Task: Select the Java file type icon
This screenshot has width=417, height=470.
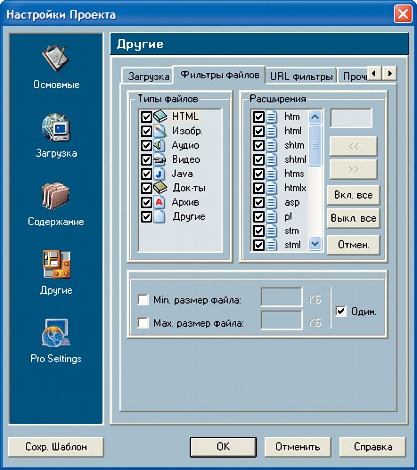Action: (159, 174)
